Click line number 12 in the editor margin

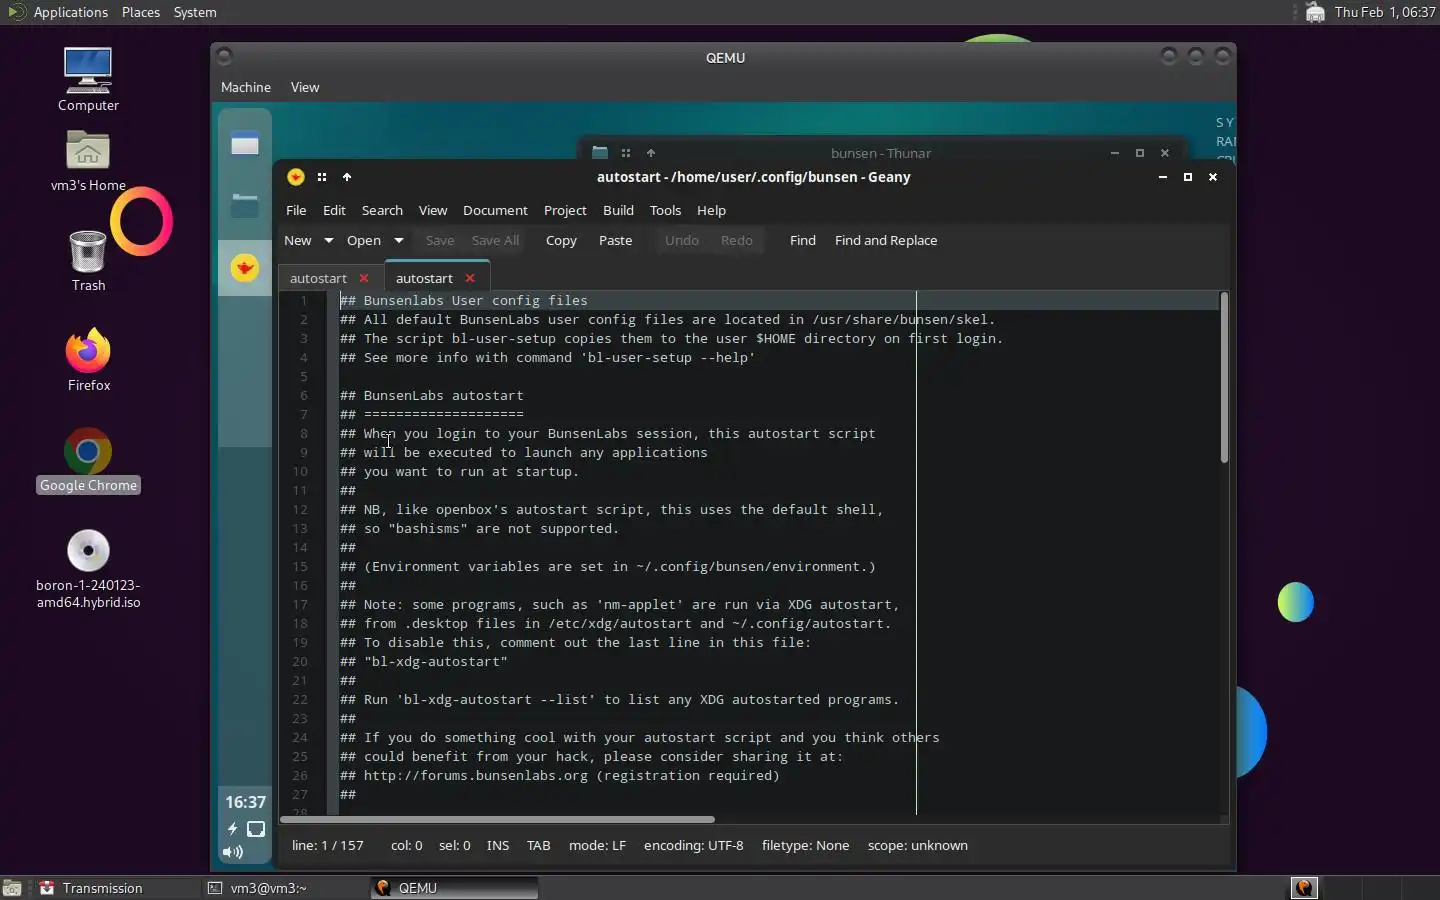click(x=300, y=509)
